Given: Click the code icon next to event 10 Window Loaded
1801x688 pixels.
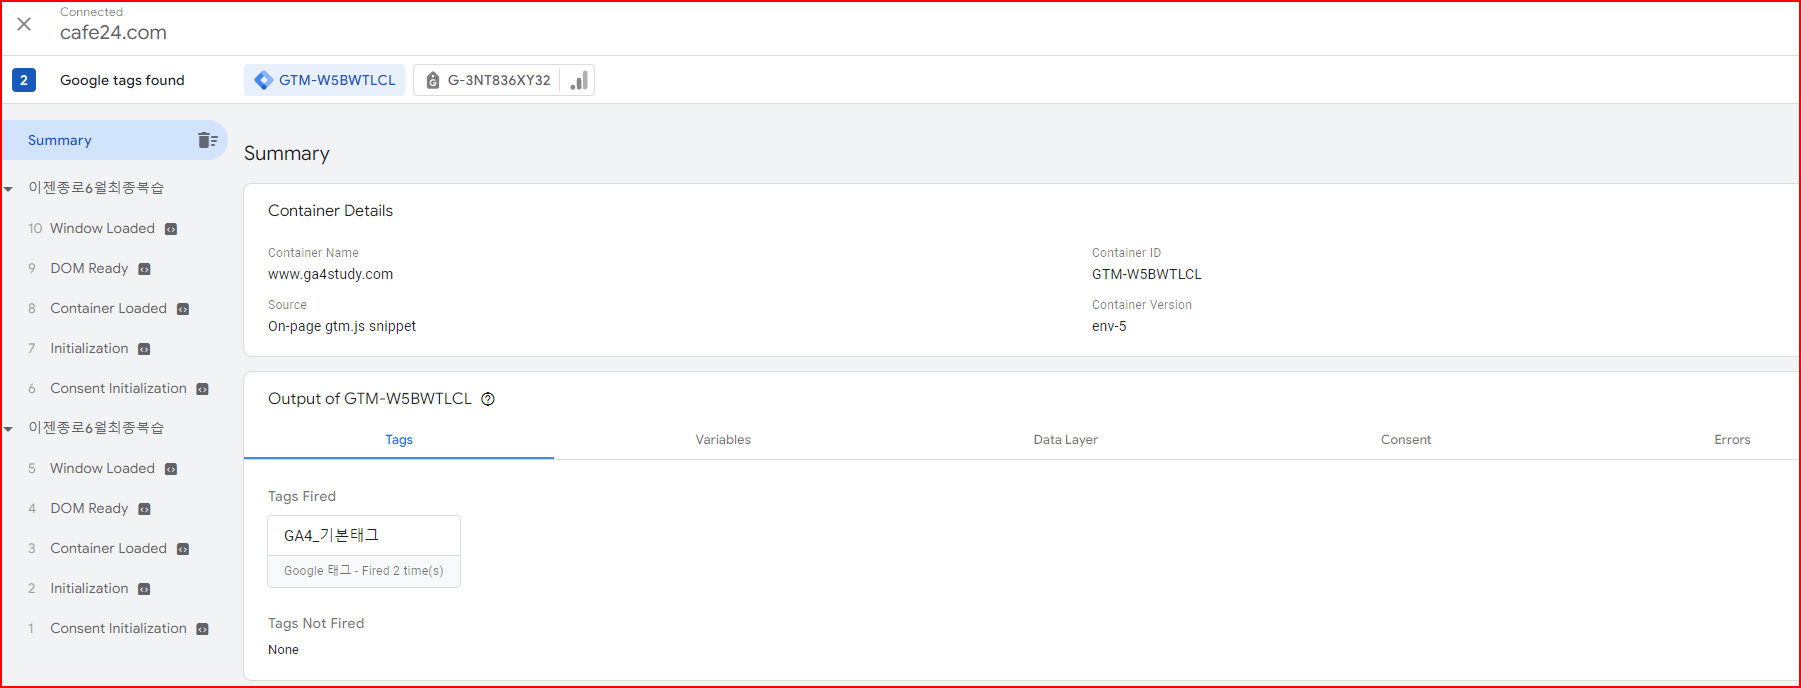Looking at the screenshot, I should click(171, 229).
